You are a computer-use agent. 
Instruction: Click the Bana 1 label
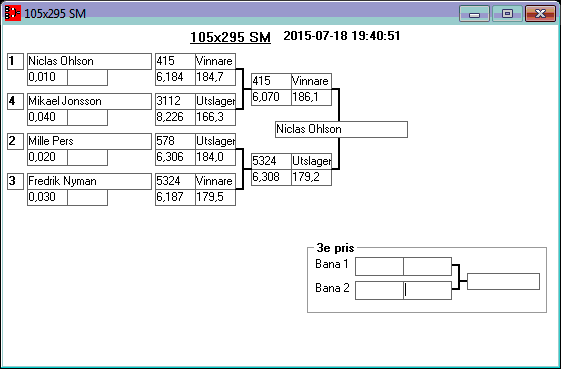coord(331,264)
